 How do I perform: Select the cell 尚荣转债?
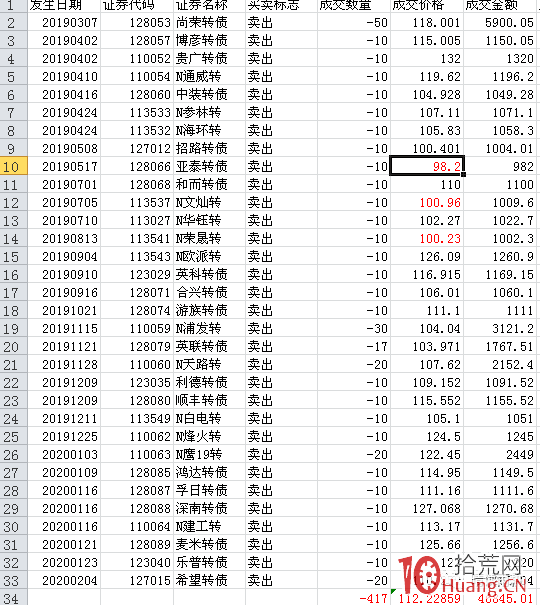pos(209,23)
